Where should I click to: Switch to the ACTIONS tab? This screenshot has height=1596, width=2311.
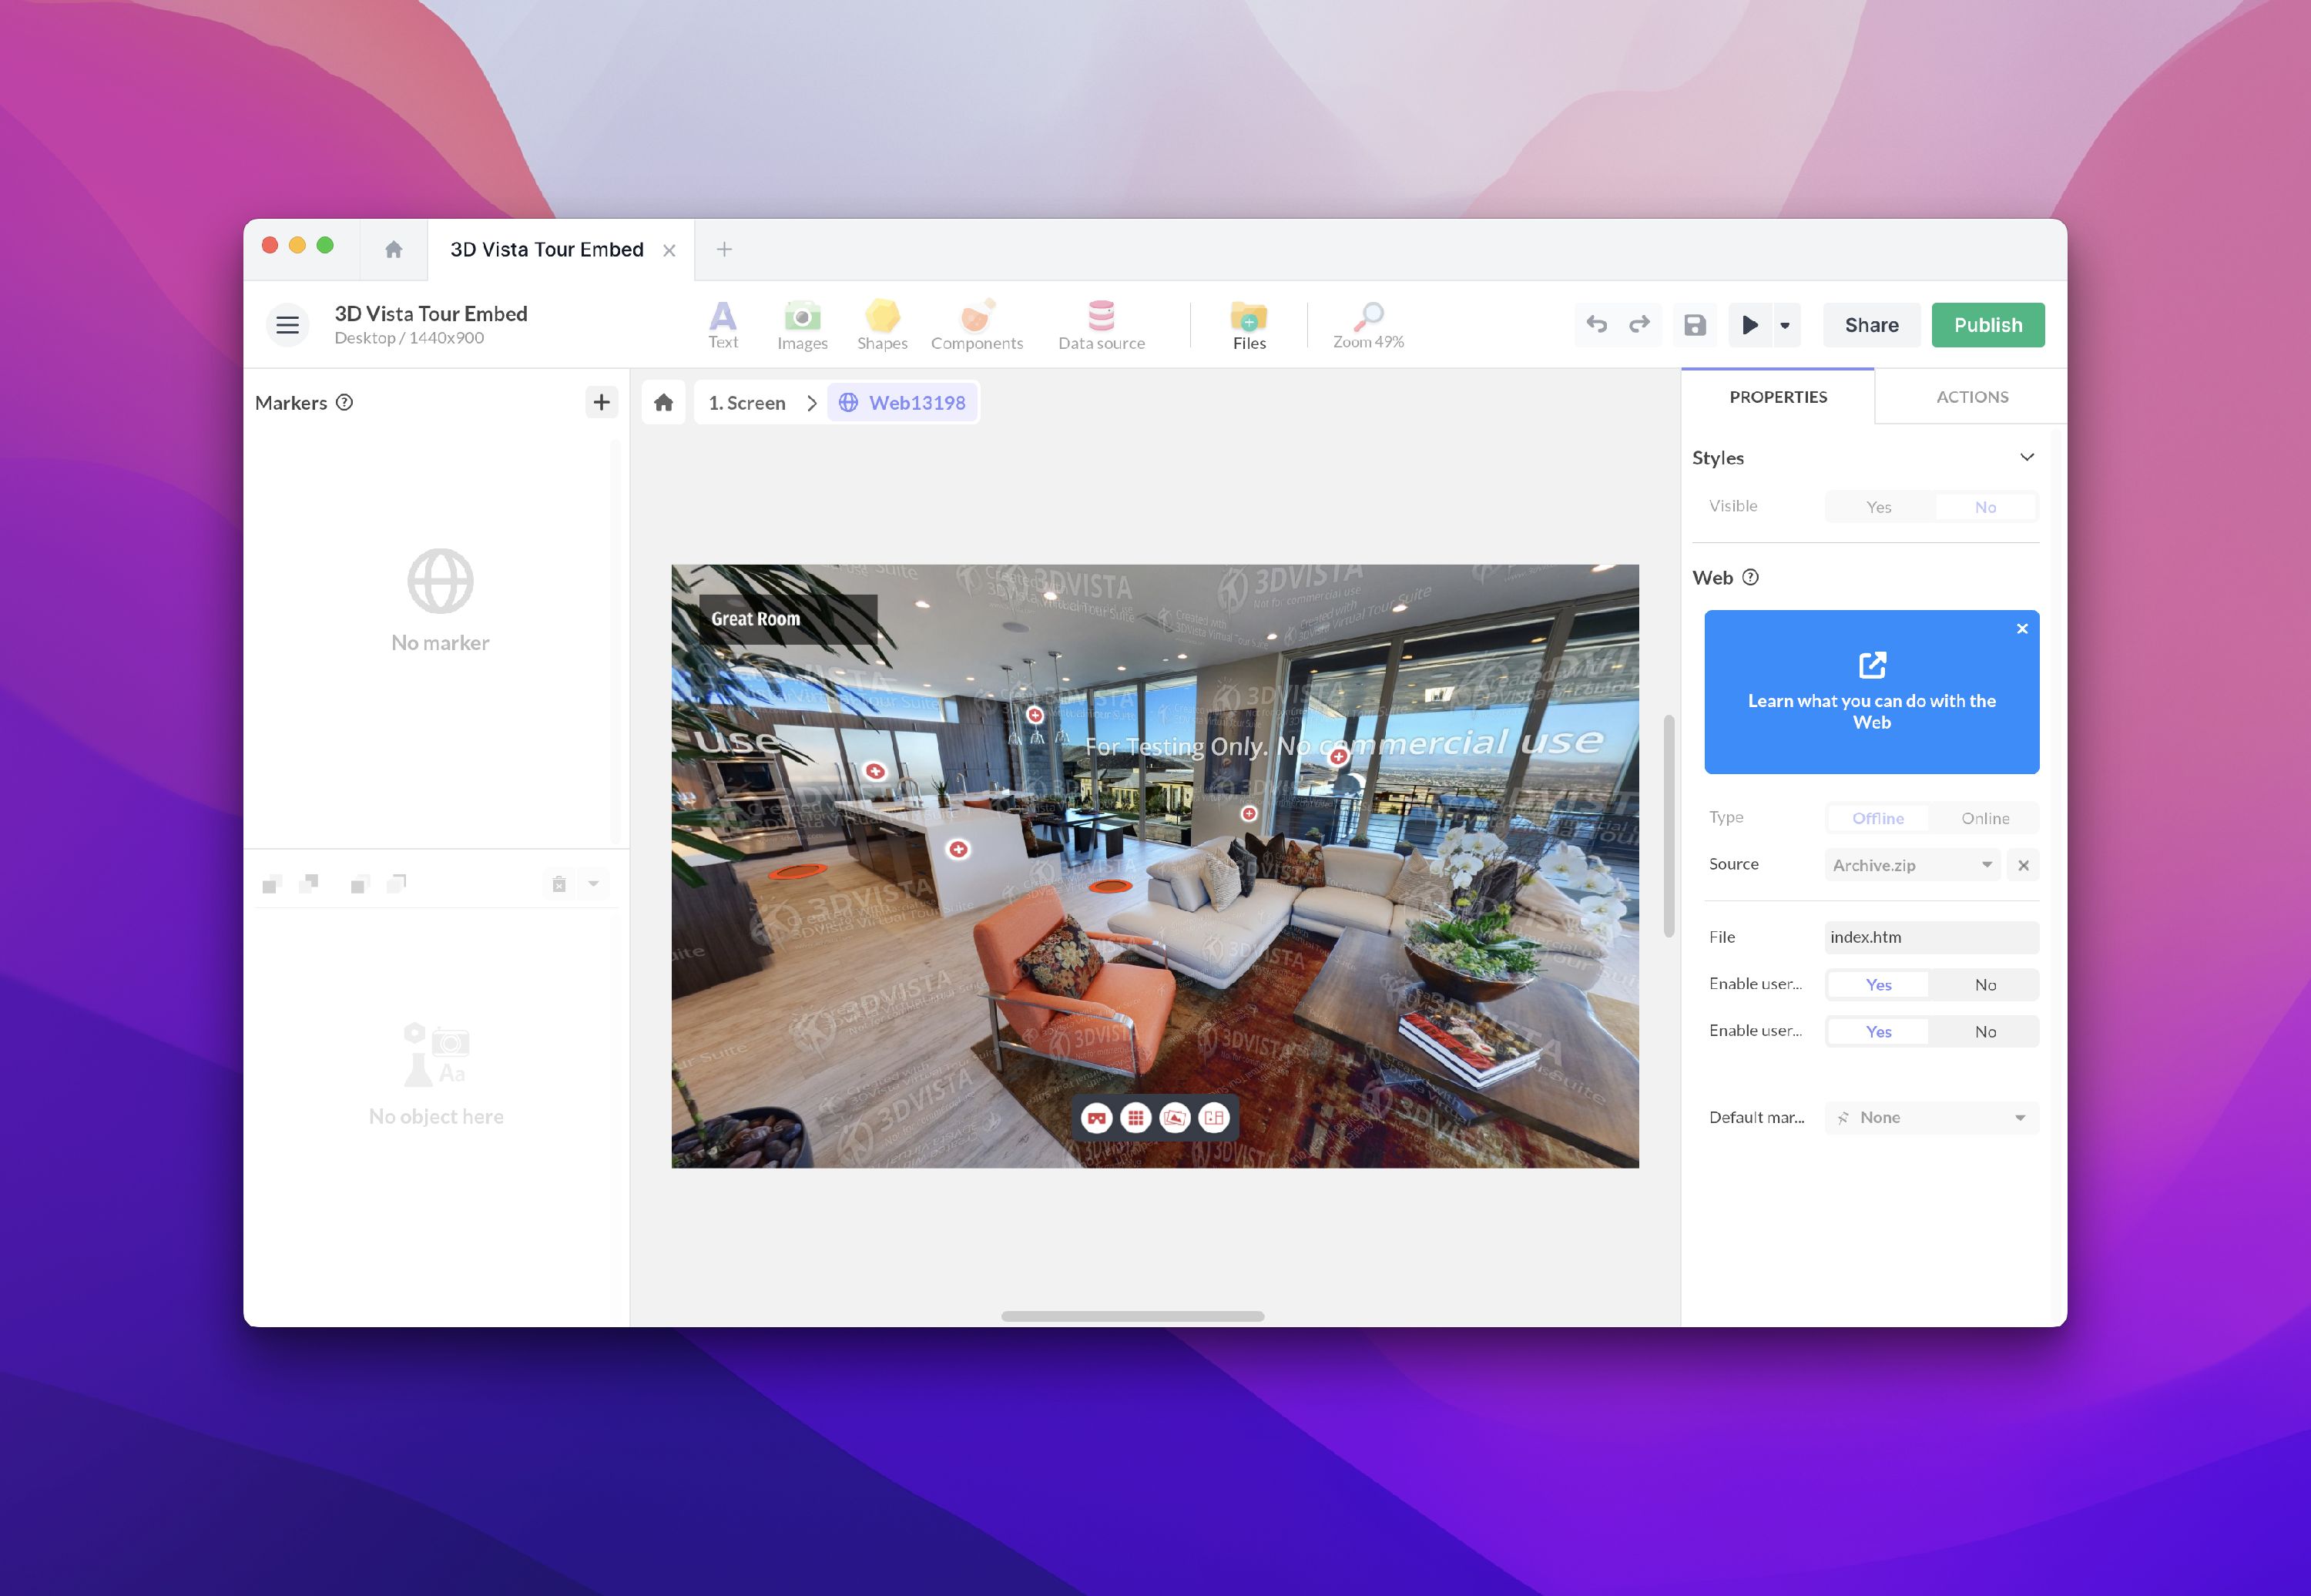click(x=1971, y=397)
